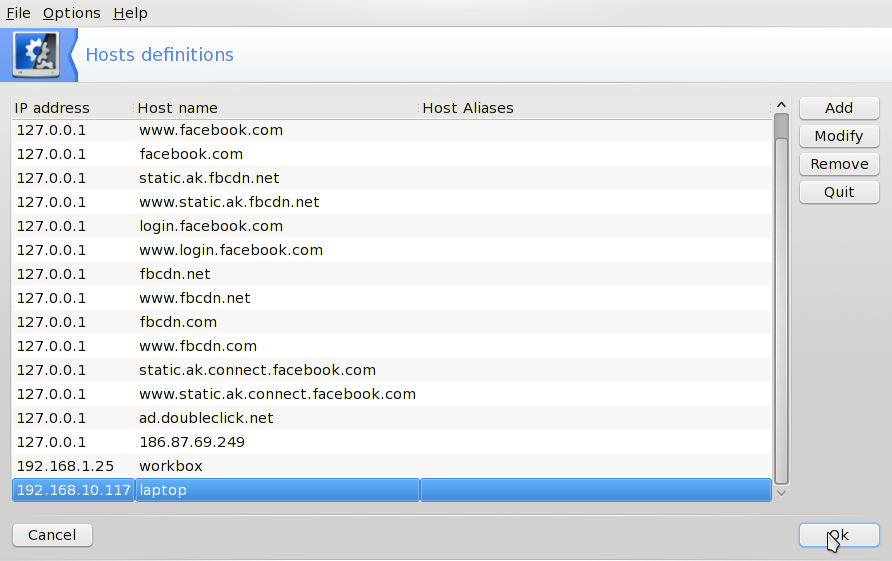Click the Remove button
This screenshot has width=892, height=561.
(x=838, y=164)
